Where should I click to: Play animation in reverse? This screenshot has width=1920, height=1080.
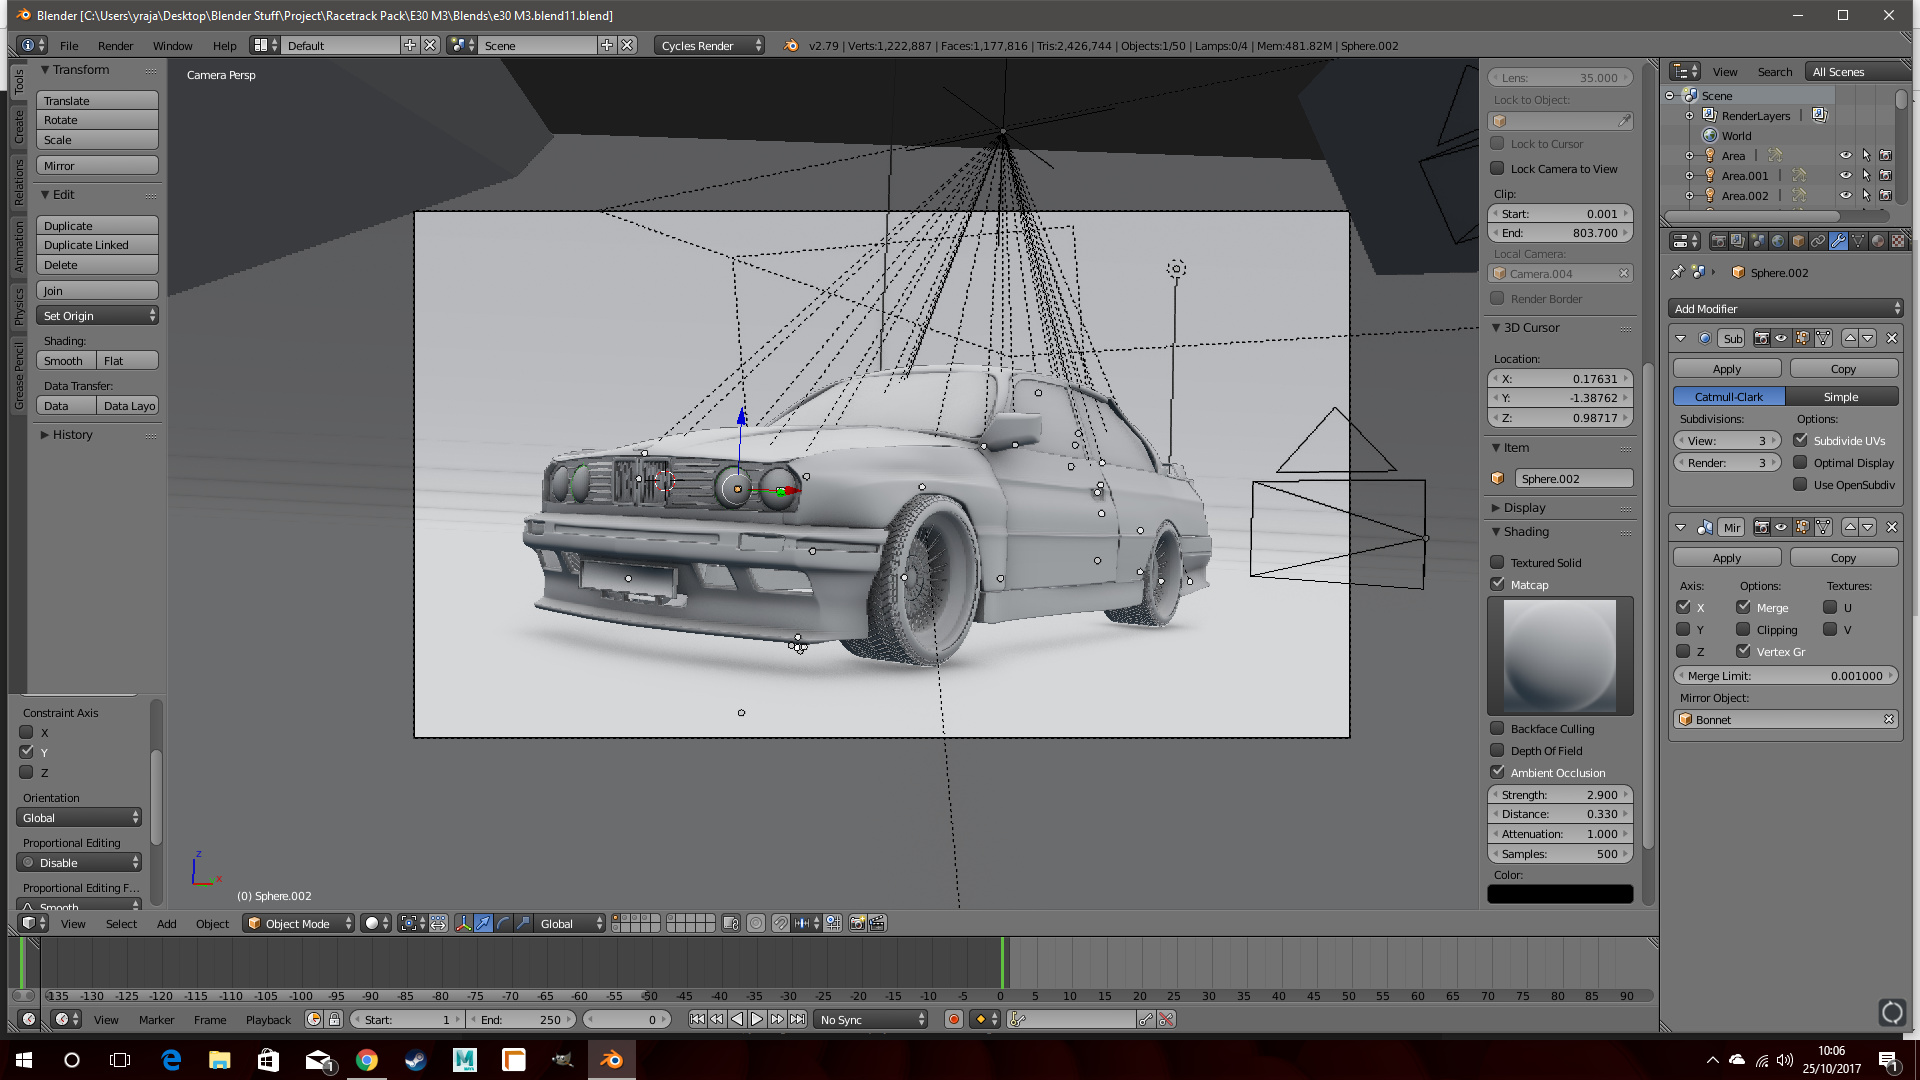pyautogui.click(x=737, y=1020)
